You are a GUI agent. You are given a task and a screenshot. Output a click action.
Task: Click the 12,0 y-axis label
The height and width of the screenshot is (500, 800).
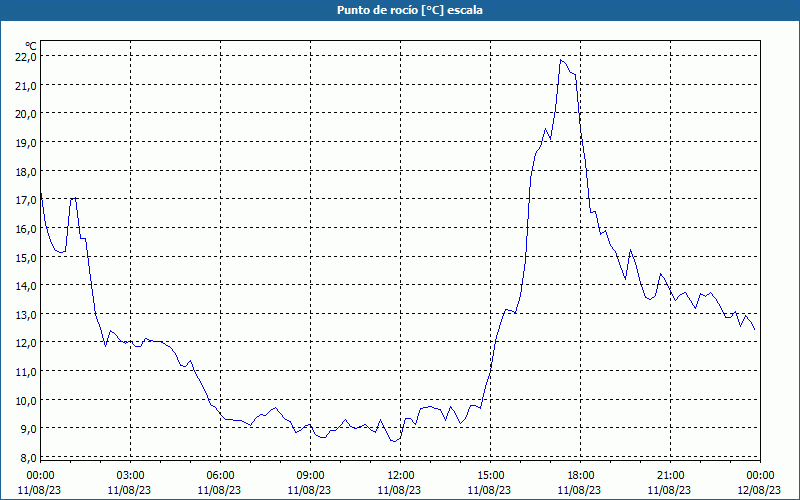pos(26,343)
